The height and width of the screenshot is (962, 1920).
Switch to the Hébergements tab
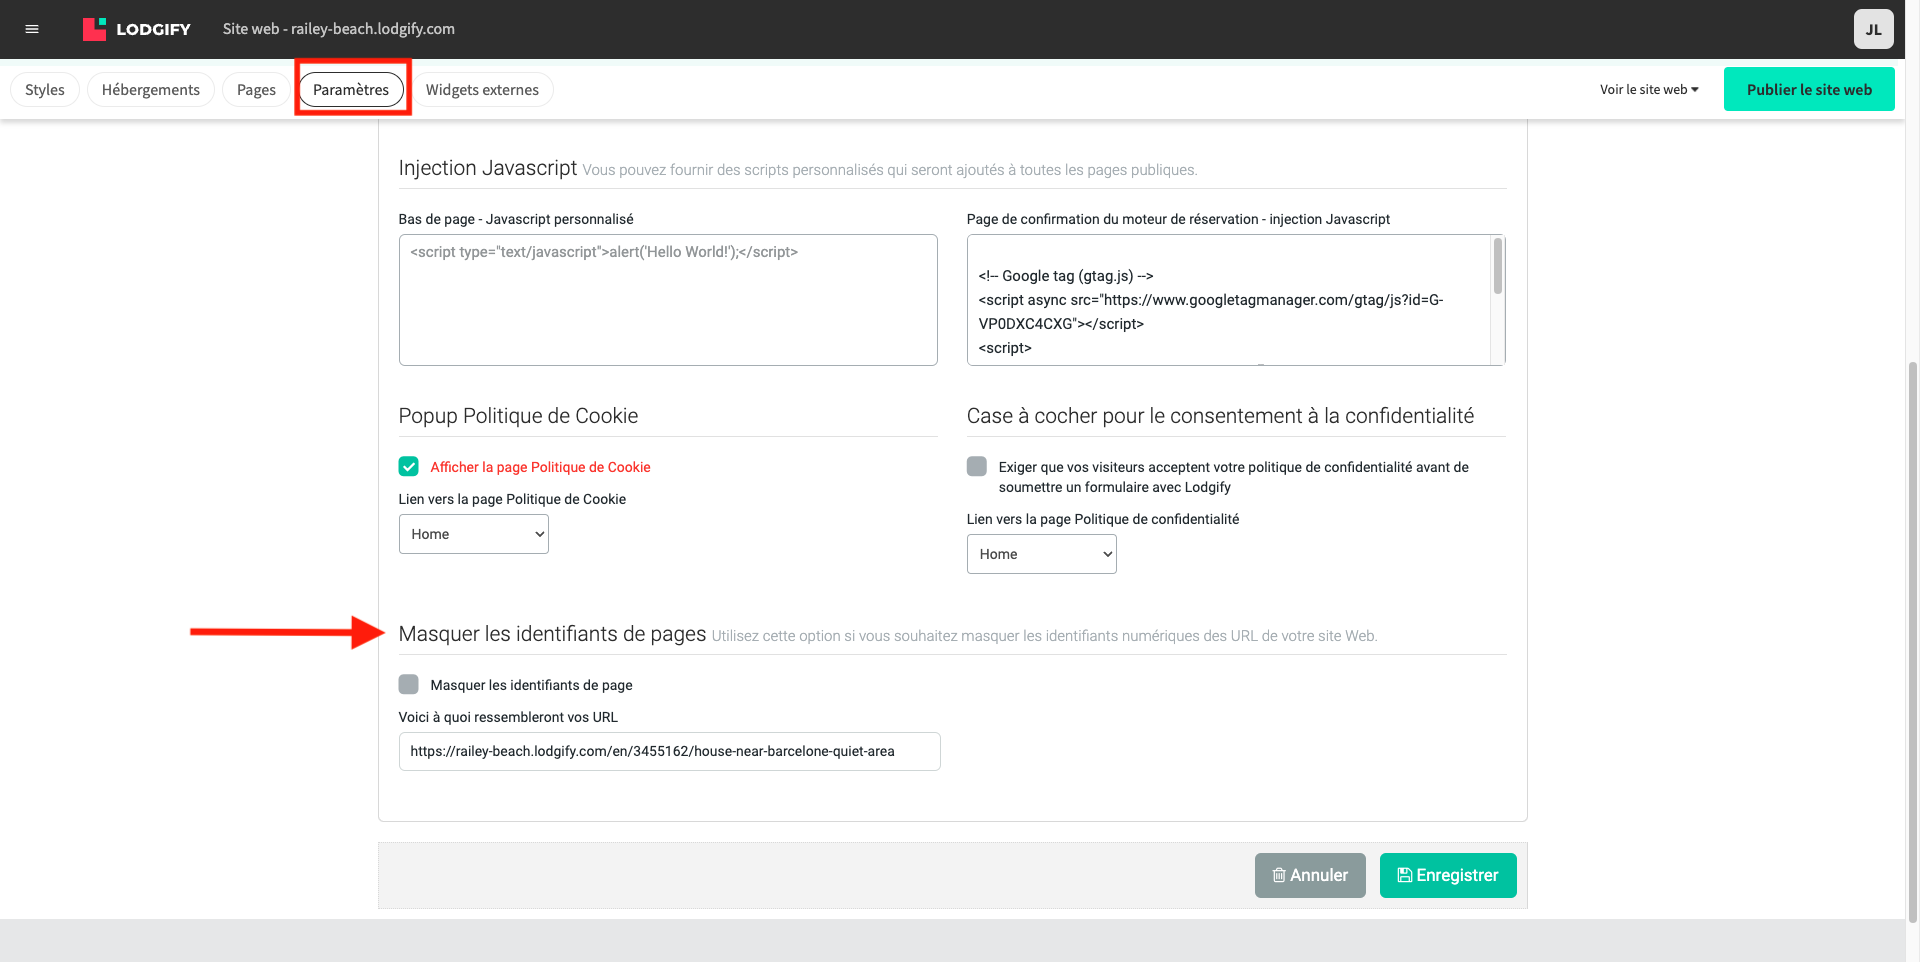pyautogui.click(x=151, y=90)
